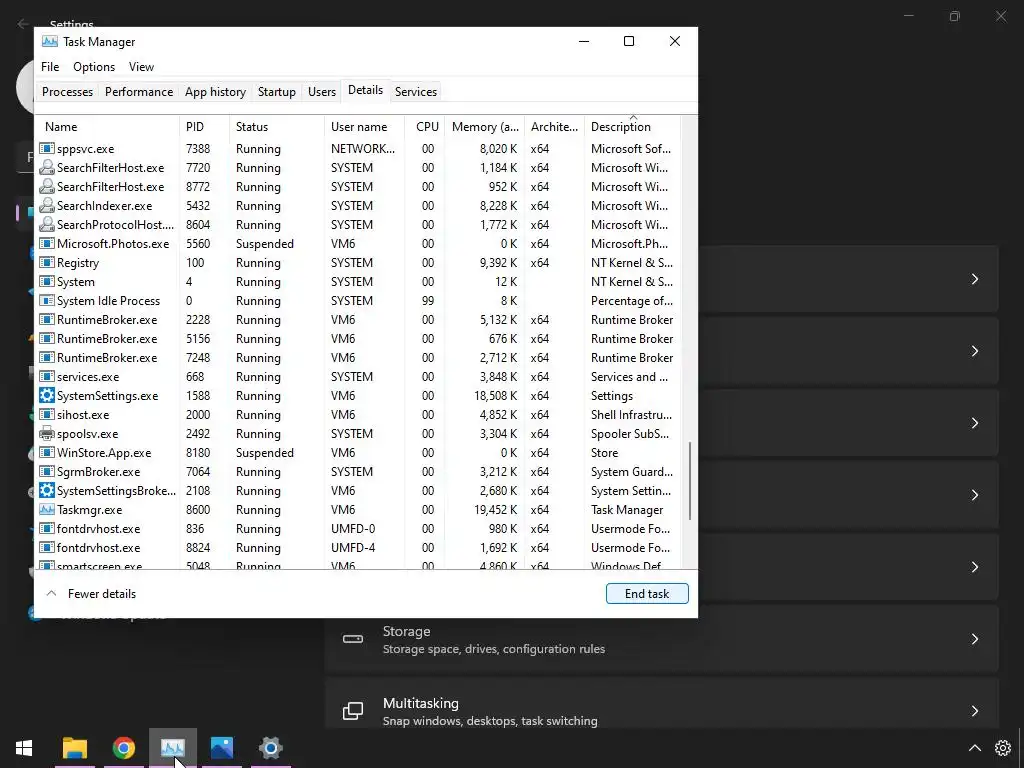Click the WinStore.App.exe icon
This screenshot has height=768, width=1024.
coord(46,453)
